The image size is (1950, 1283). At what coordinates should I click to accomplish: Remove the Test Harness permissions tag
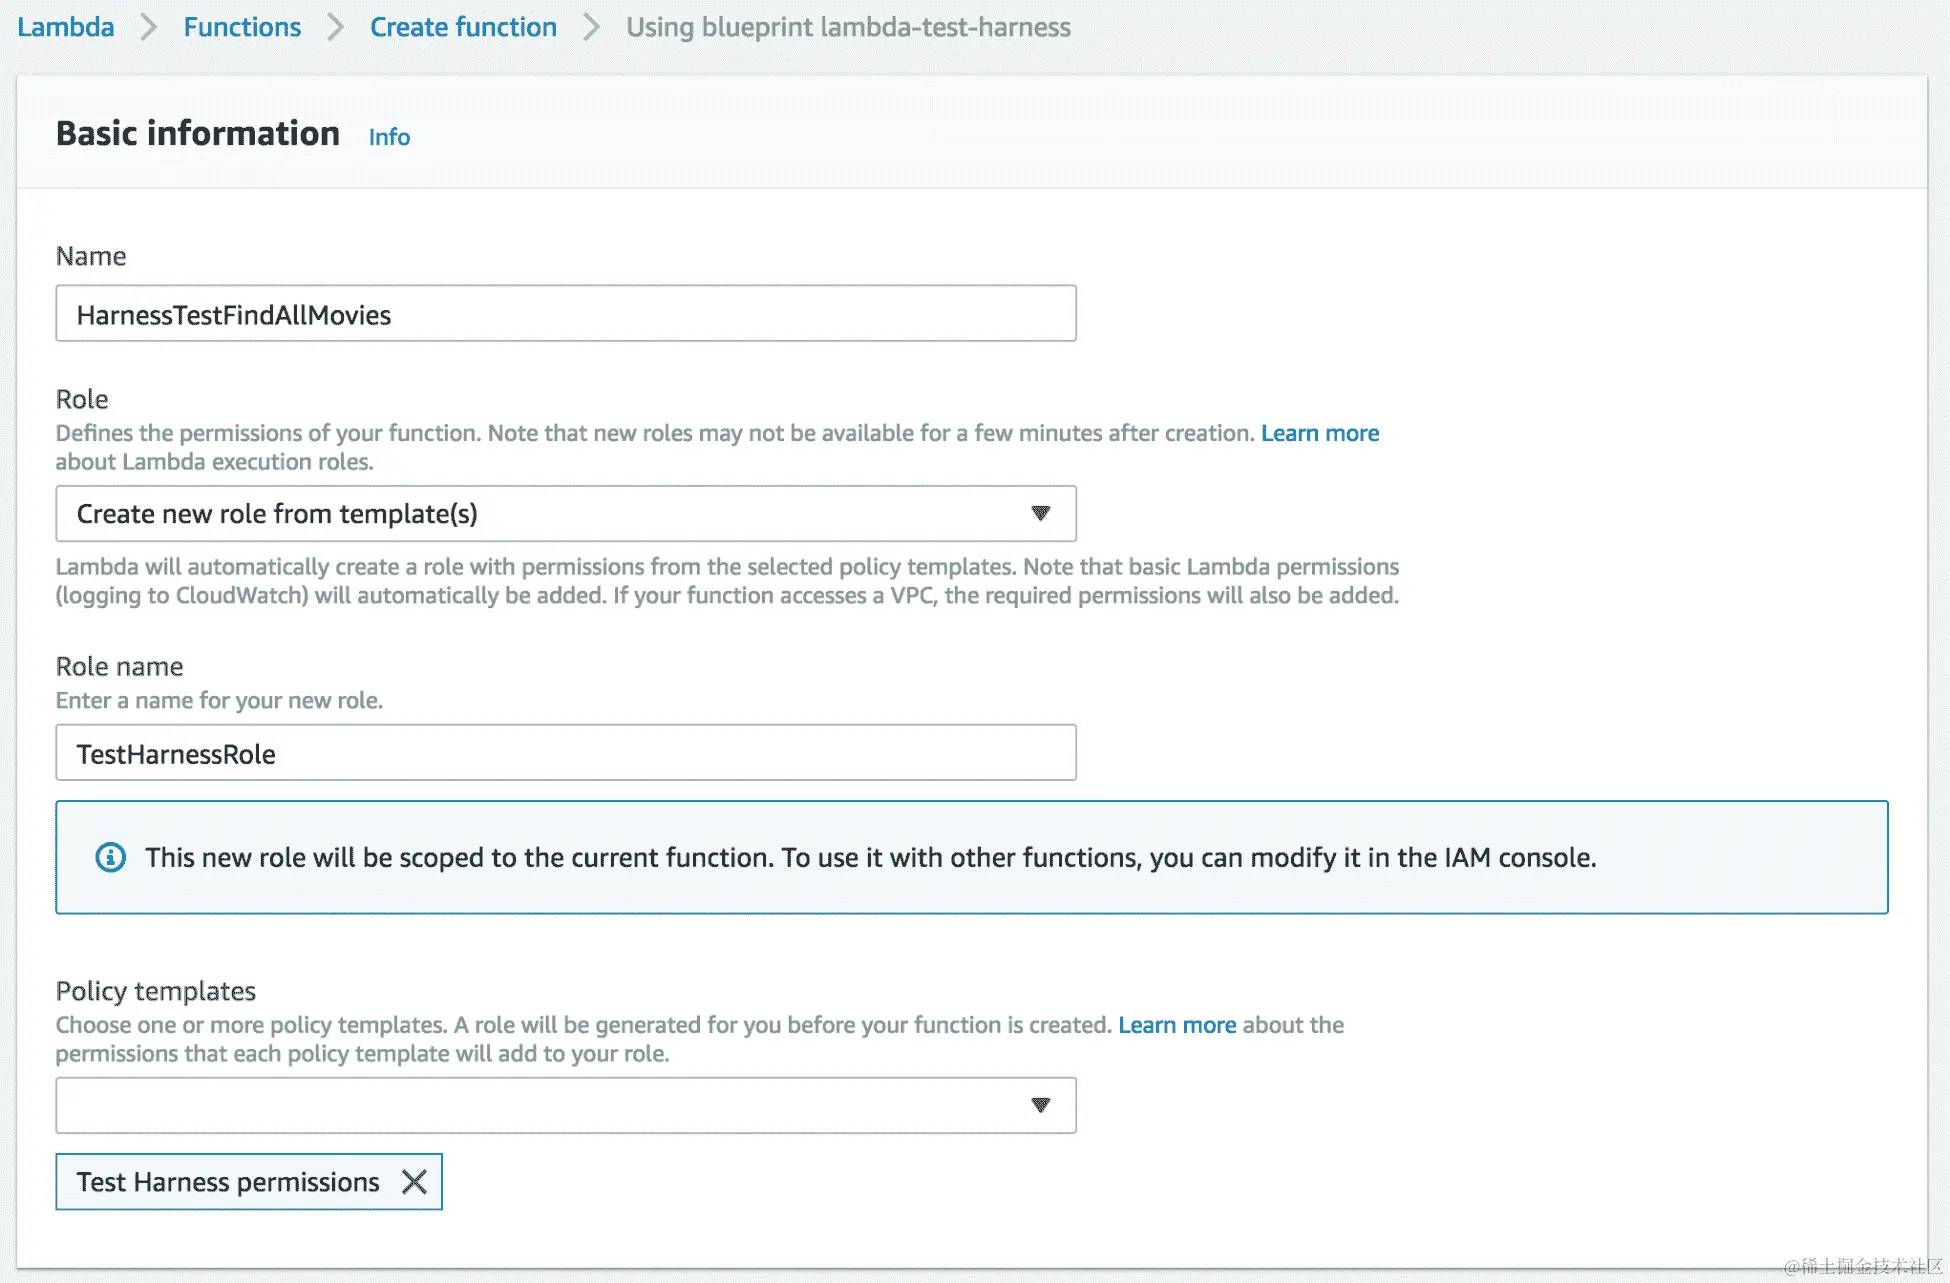(x=414, y=1182)
